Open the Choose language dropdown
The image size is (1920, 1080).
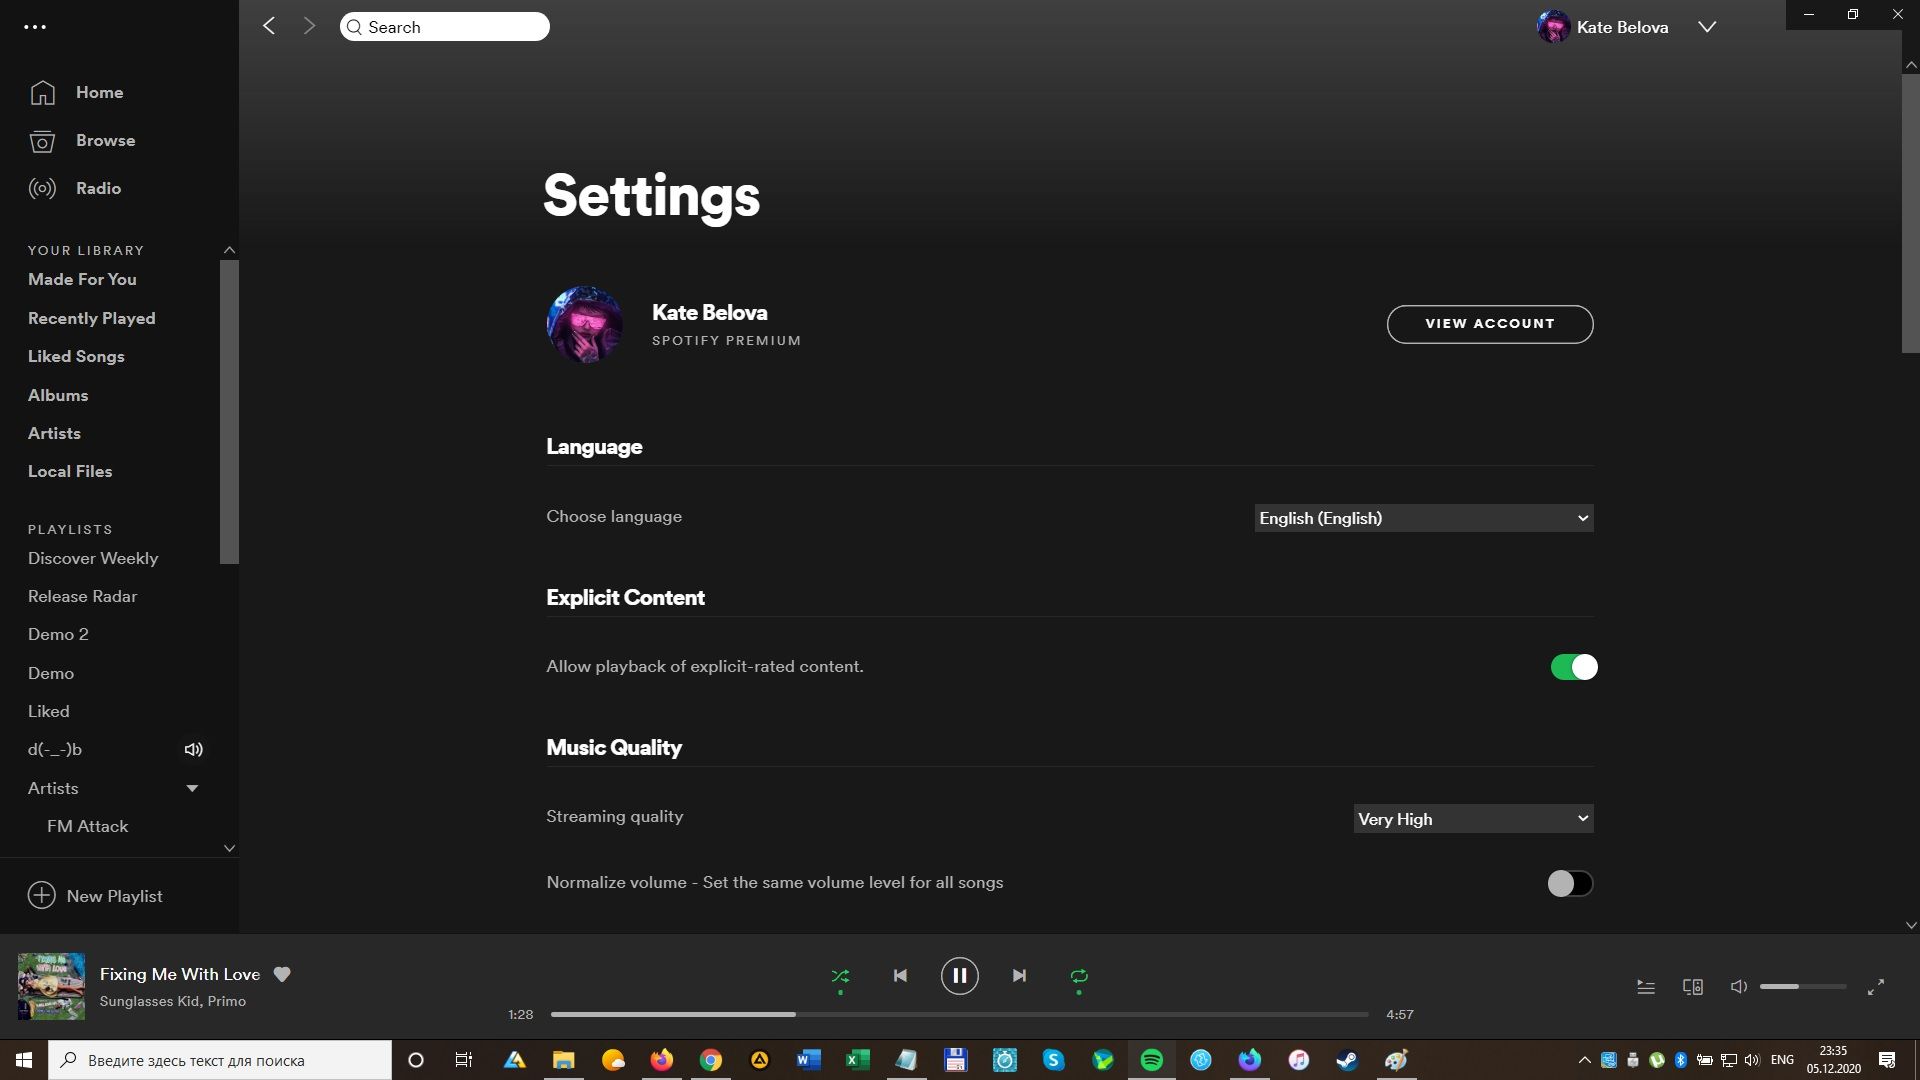(x=1424, y=518)
